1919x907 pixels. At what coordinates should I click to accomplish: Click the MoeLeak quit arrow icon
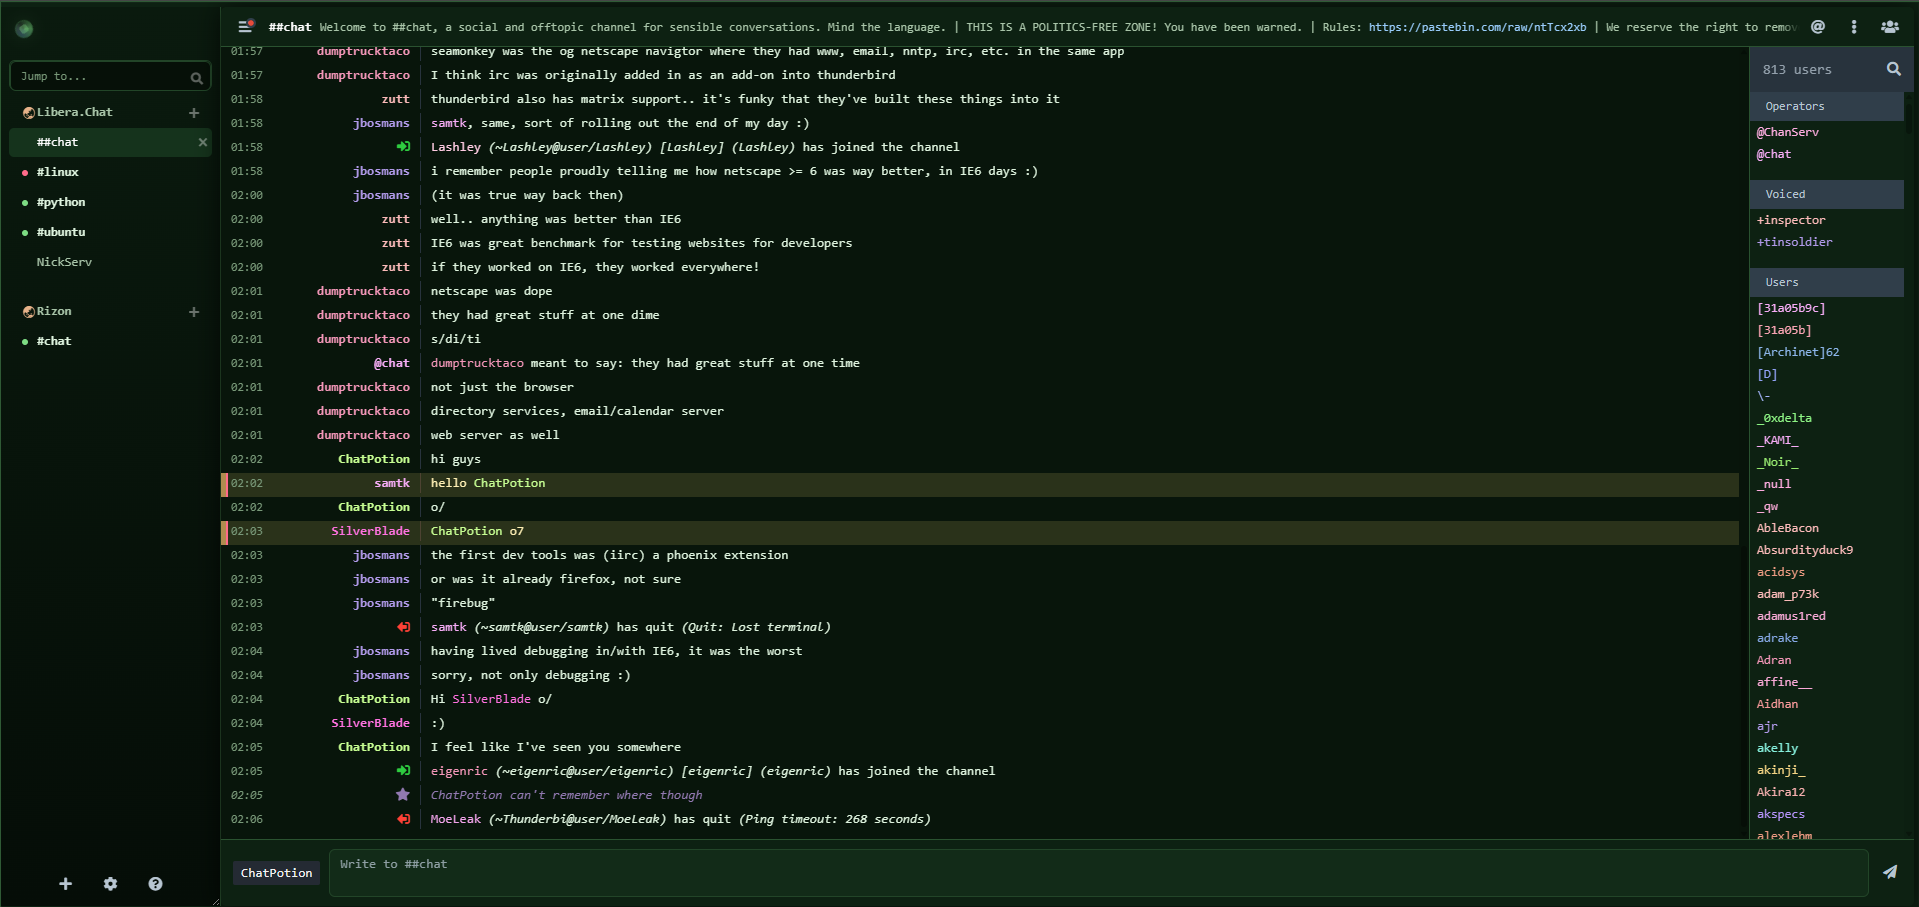click(403, 819)
